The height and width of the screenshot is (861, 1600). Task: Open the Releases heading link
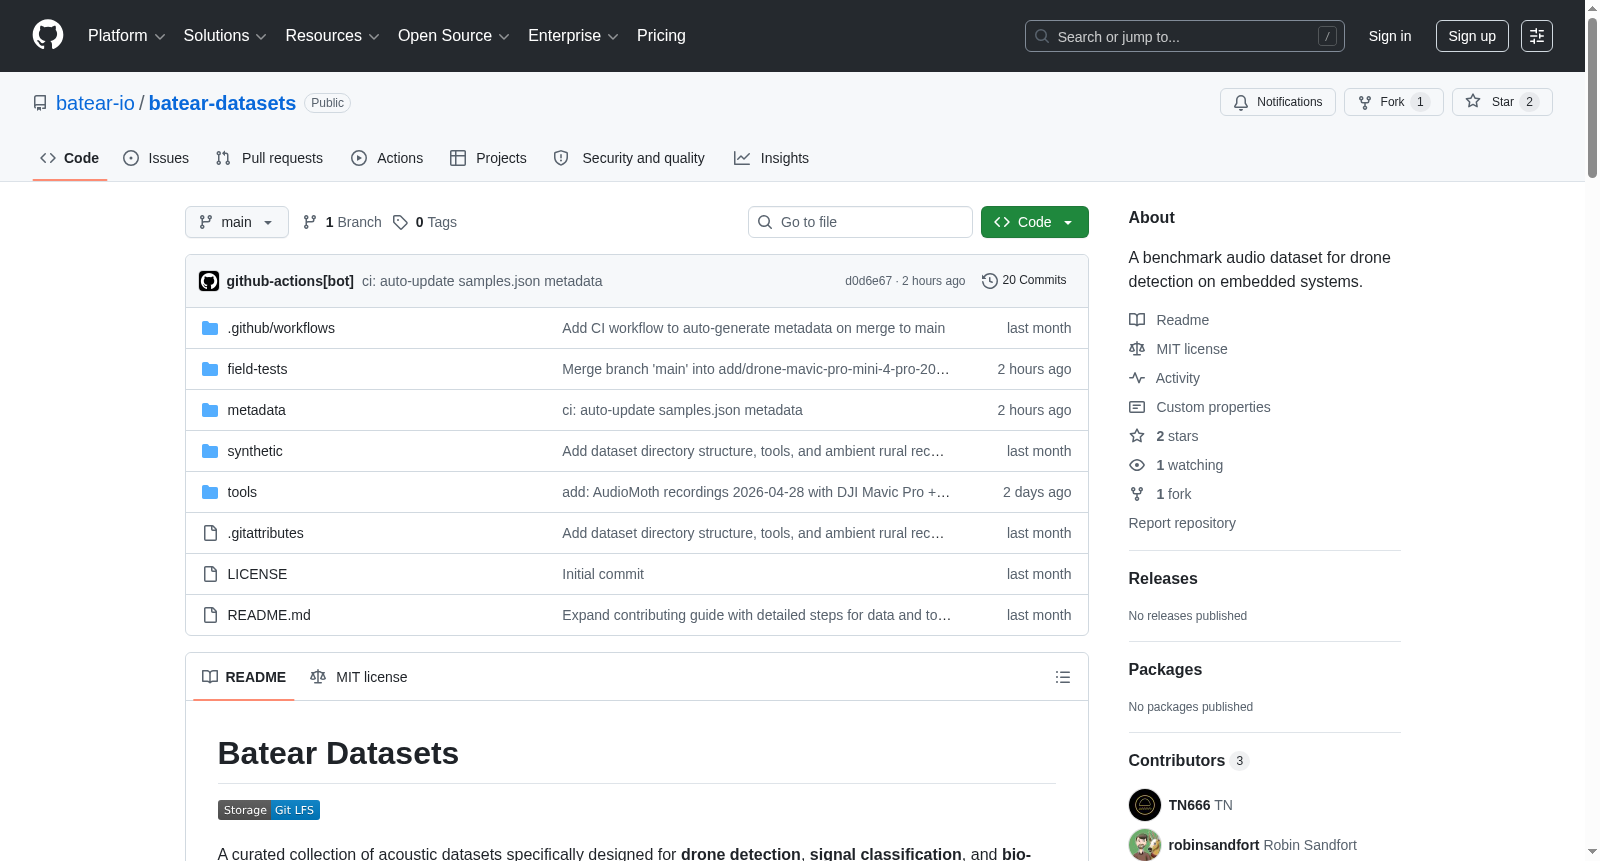pyautogui.click(x=1163, y=578)
